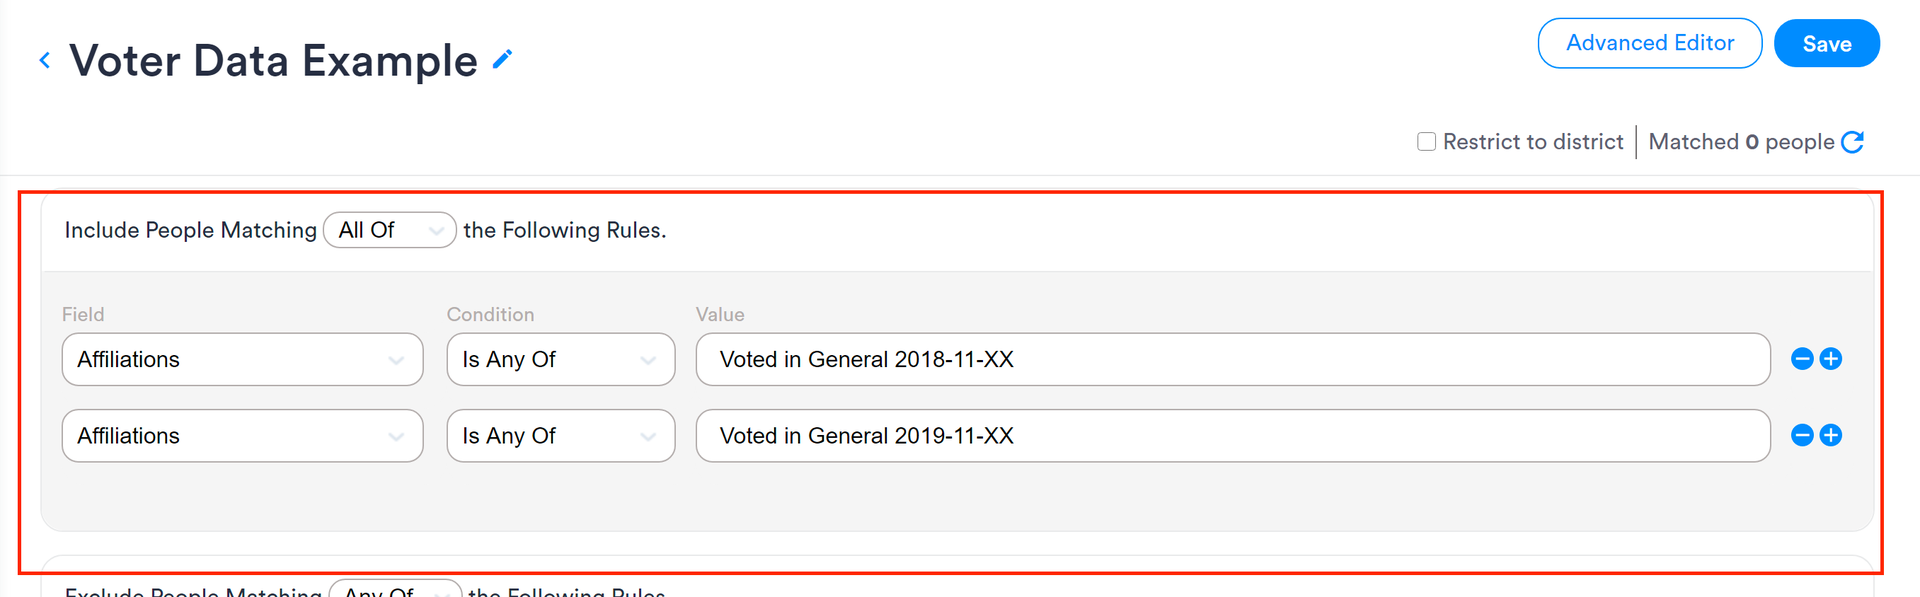Image resolution: width=1920 pixels, height=597 pixels.
Task: Enable the Restrict to district checkbox
Action: point(1426,141)
